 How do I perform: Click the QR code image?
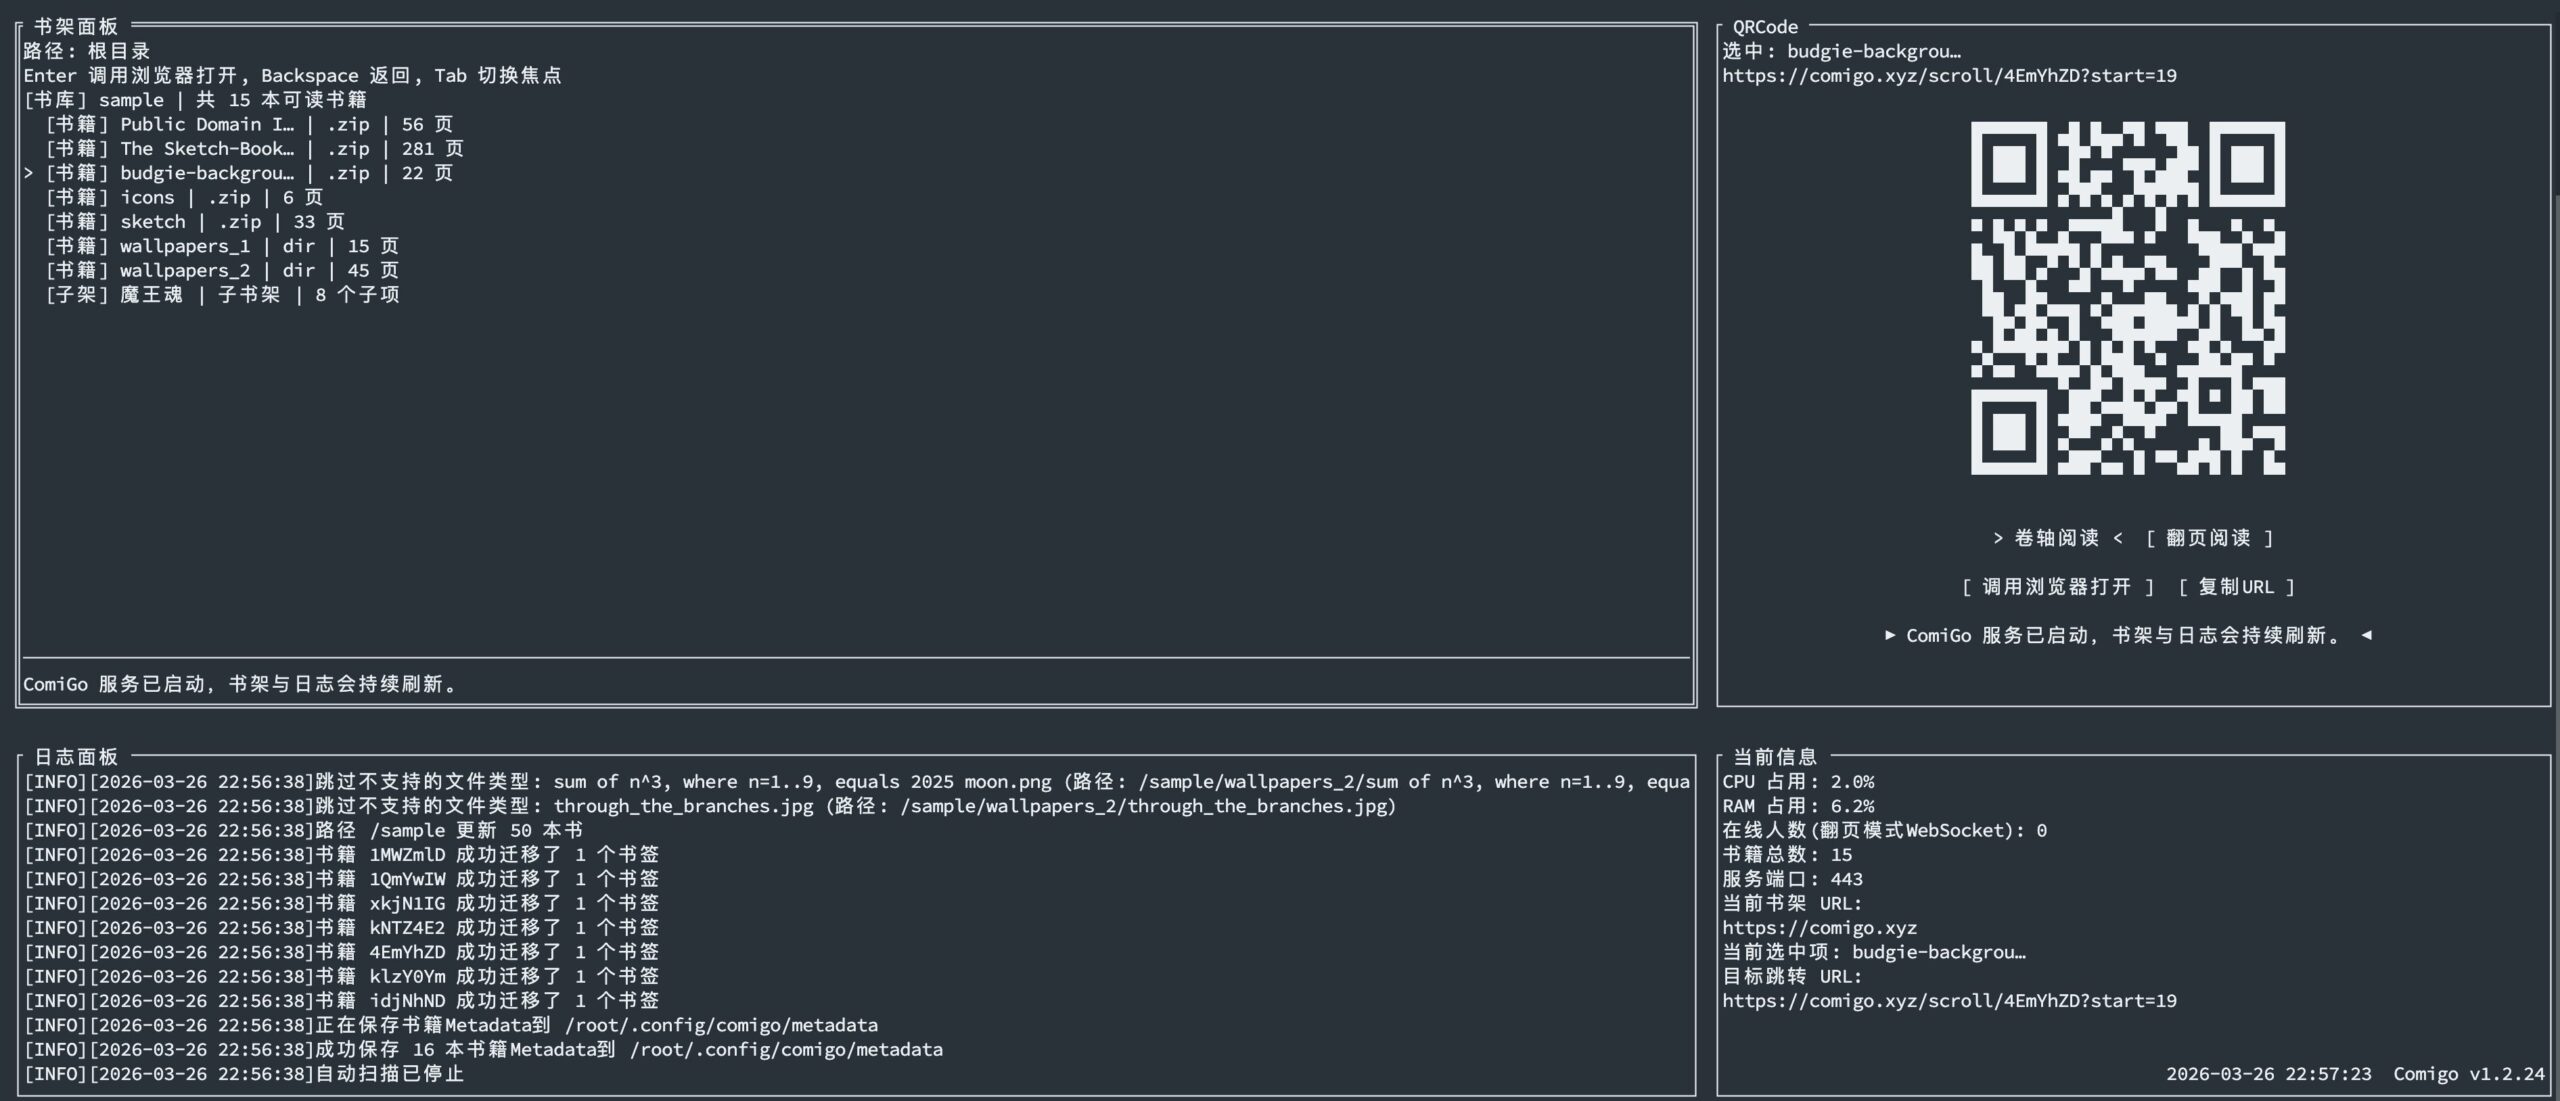pos(2127,298)
